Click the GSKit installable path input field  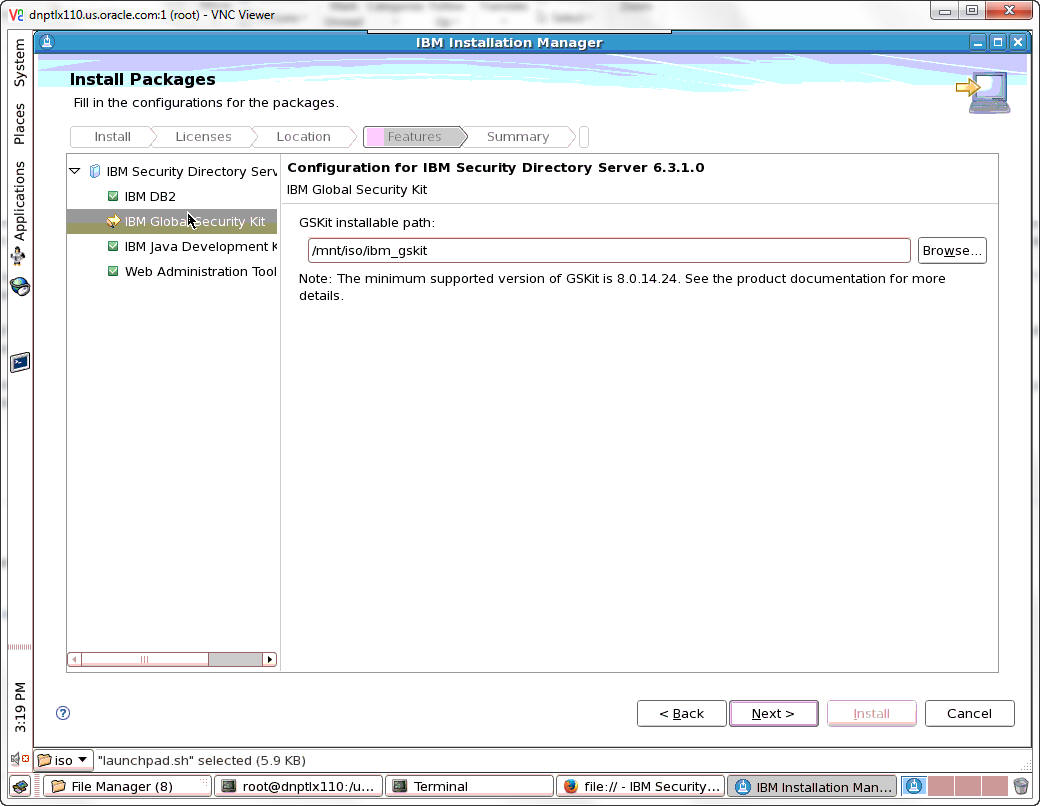(609, 251)
